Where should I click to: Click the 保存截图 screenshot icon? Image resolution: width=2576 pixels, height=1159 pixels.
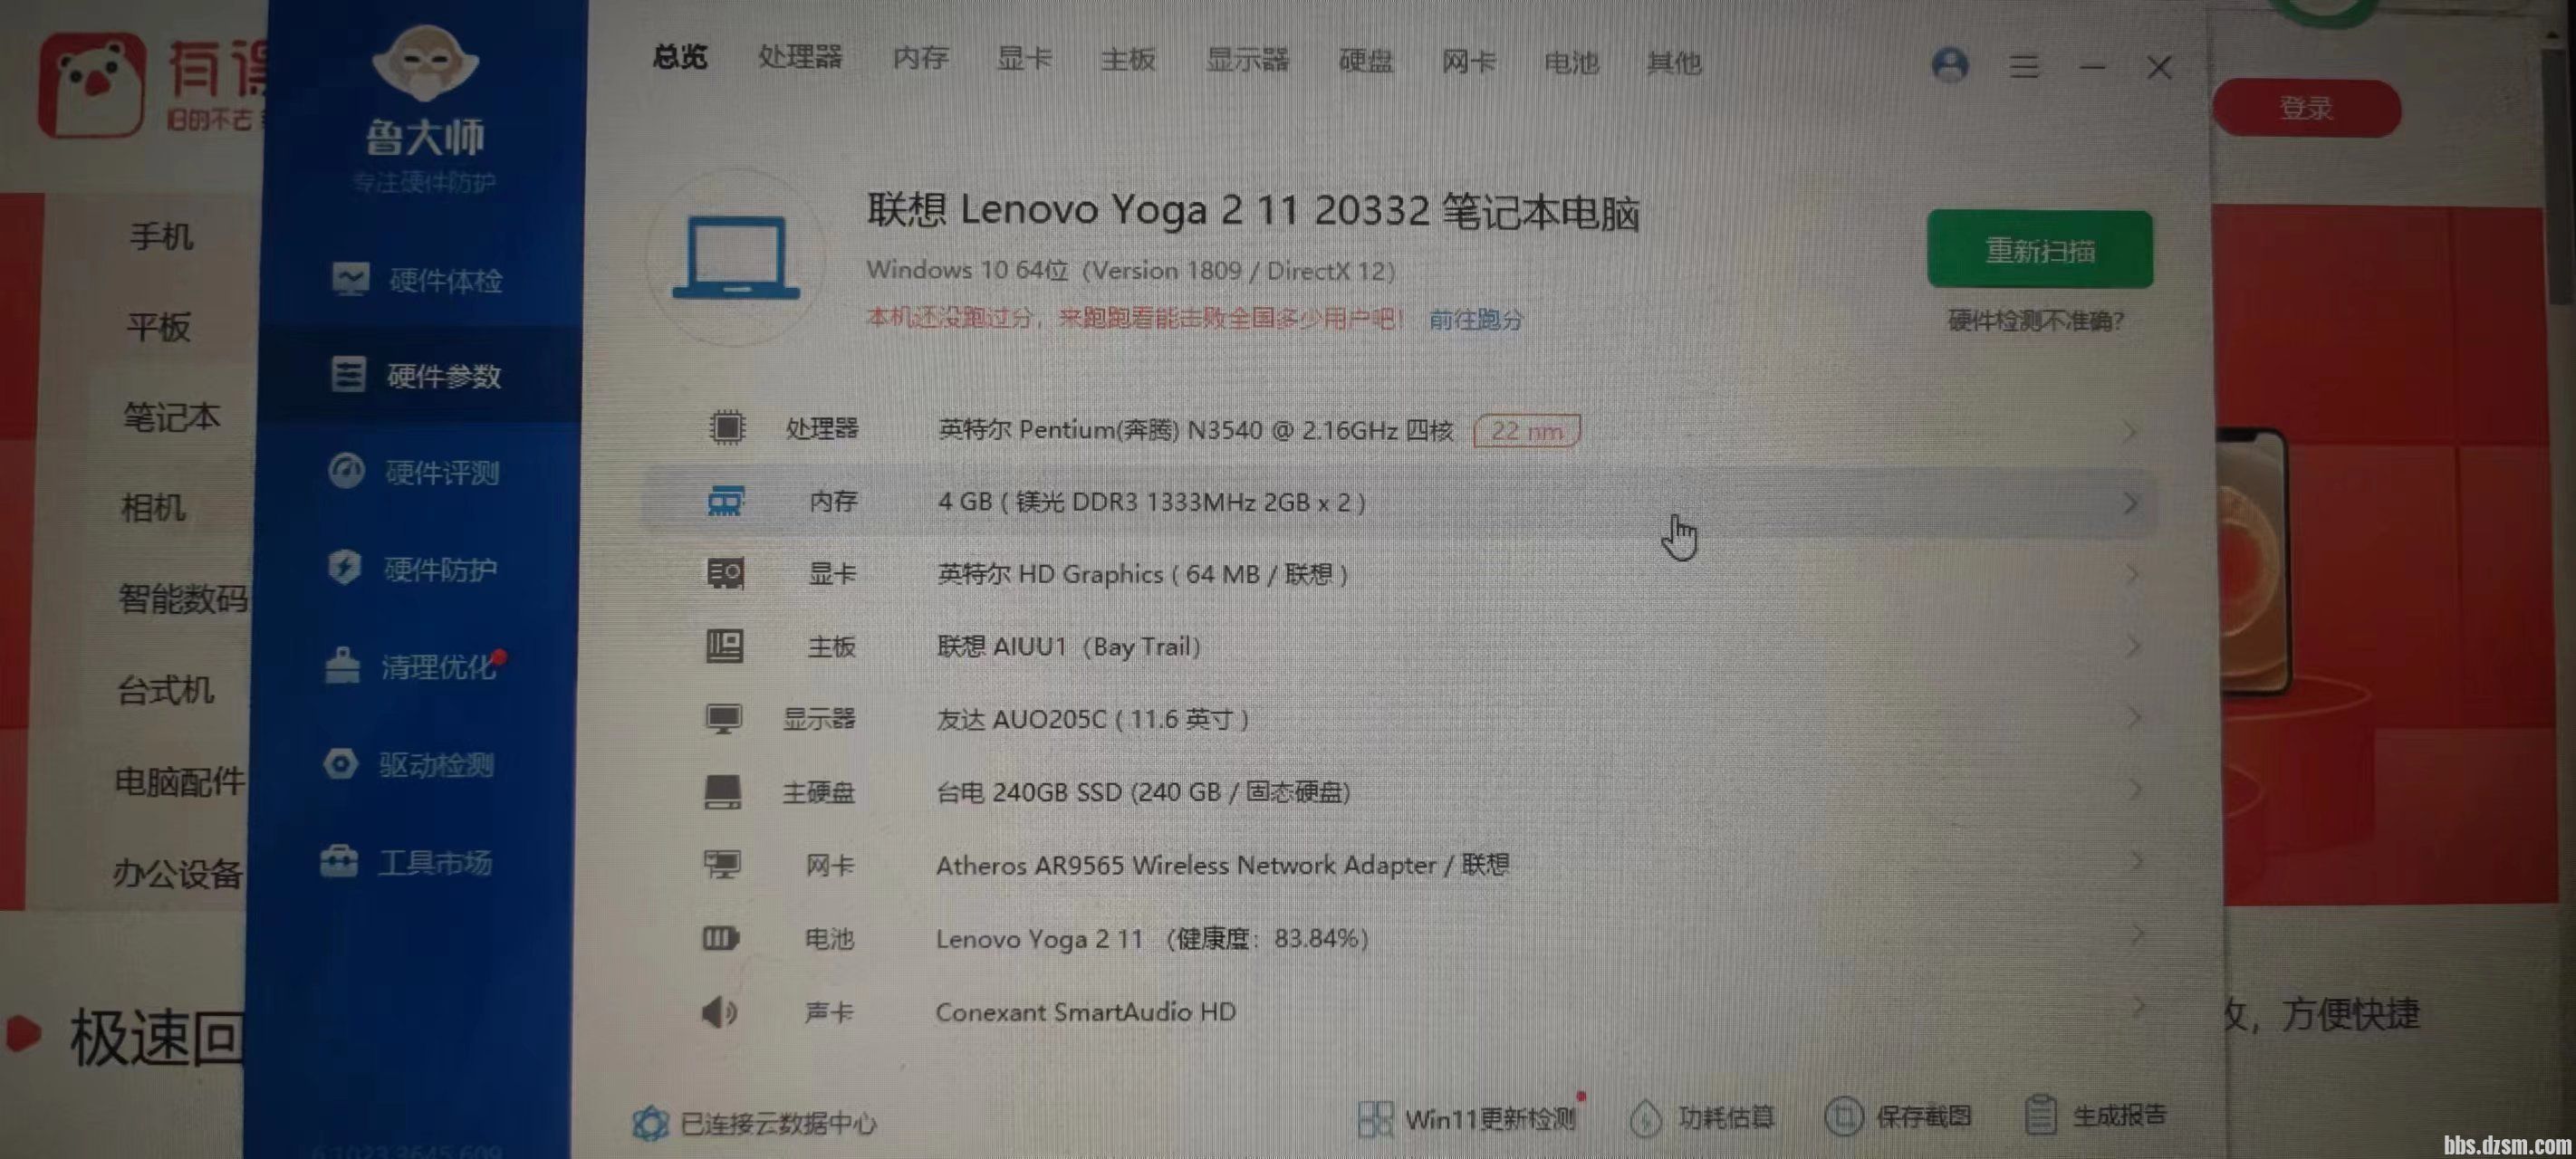click(x=1844, y=1116)
